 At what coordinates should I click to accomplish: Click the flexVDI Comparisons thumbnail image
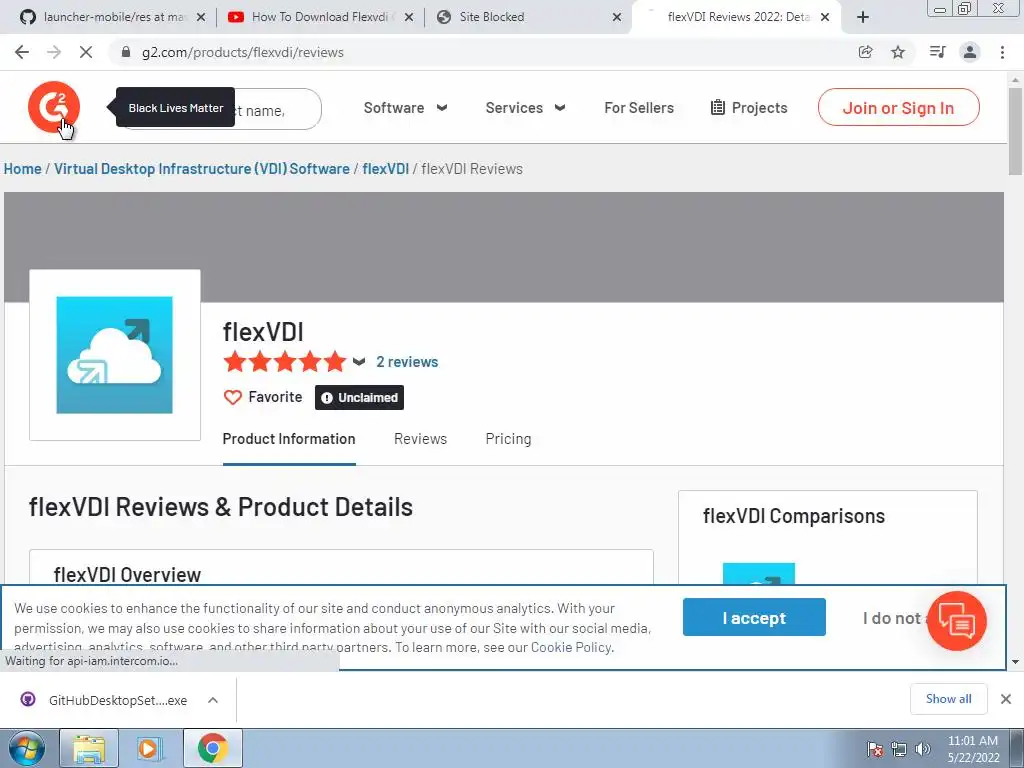coord(759,573)
